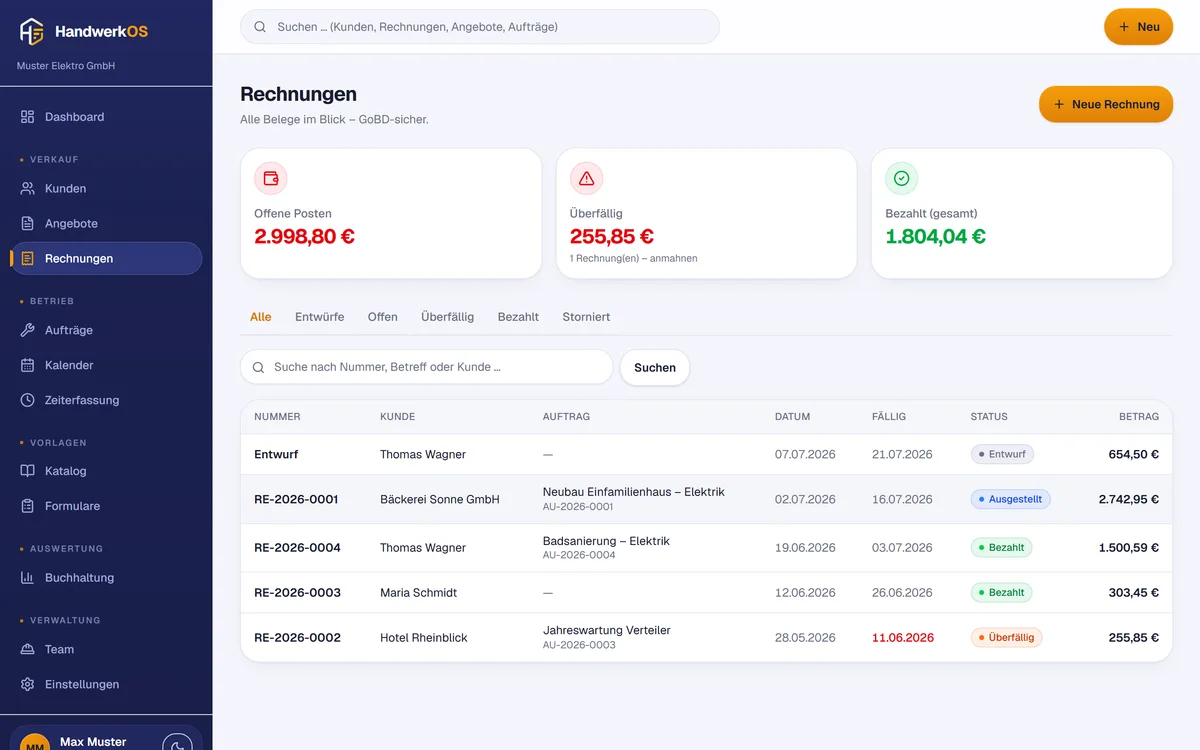Click the Kunden people icon
The height and width of the screenshot is (750, 1200).
click(x=28, y=188)
